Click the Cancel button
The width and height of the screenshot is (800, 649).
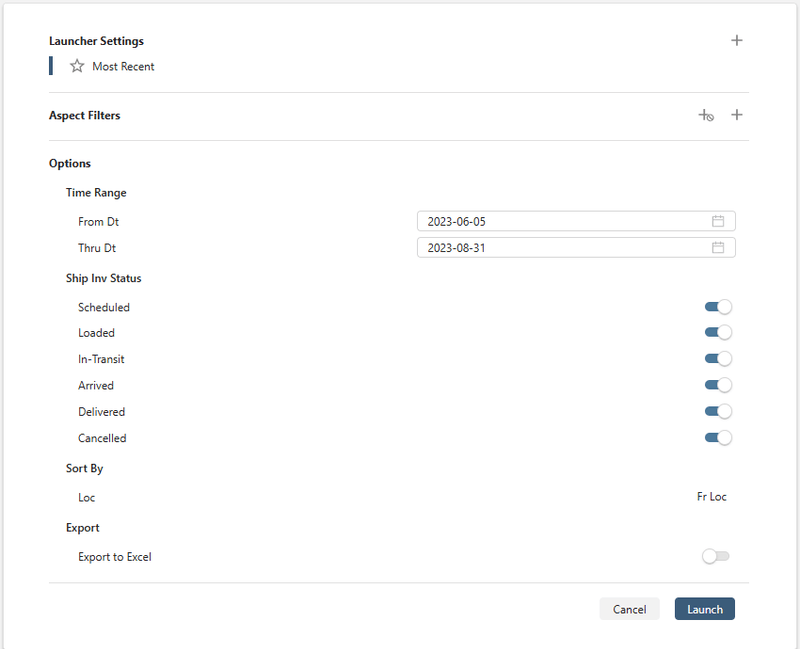click(629, 608)
